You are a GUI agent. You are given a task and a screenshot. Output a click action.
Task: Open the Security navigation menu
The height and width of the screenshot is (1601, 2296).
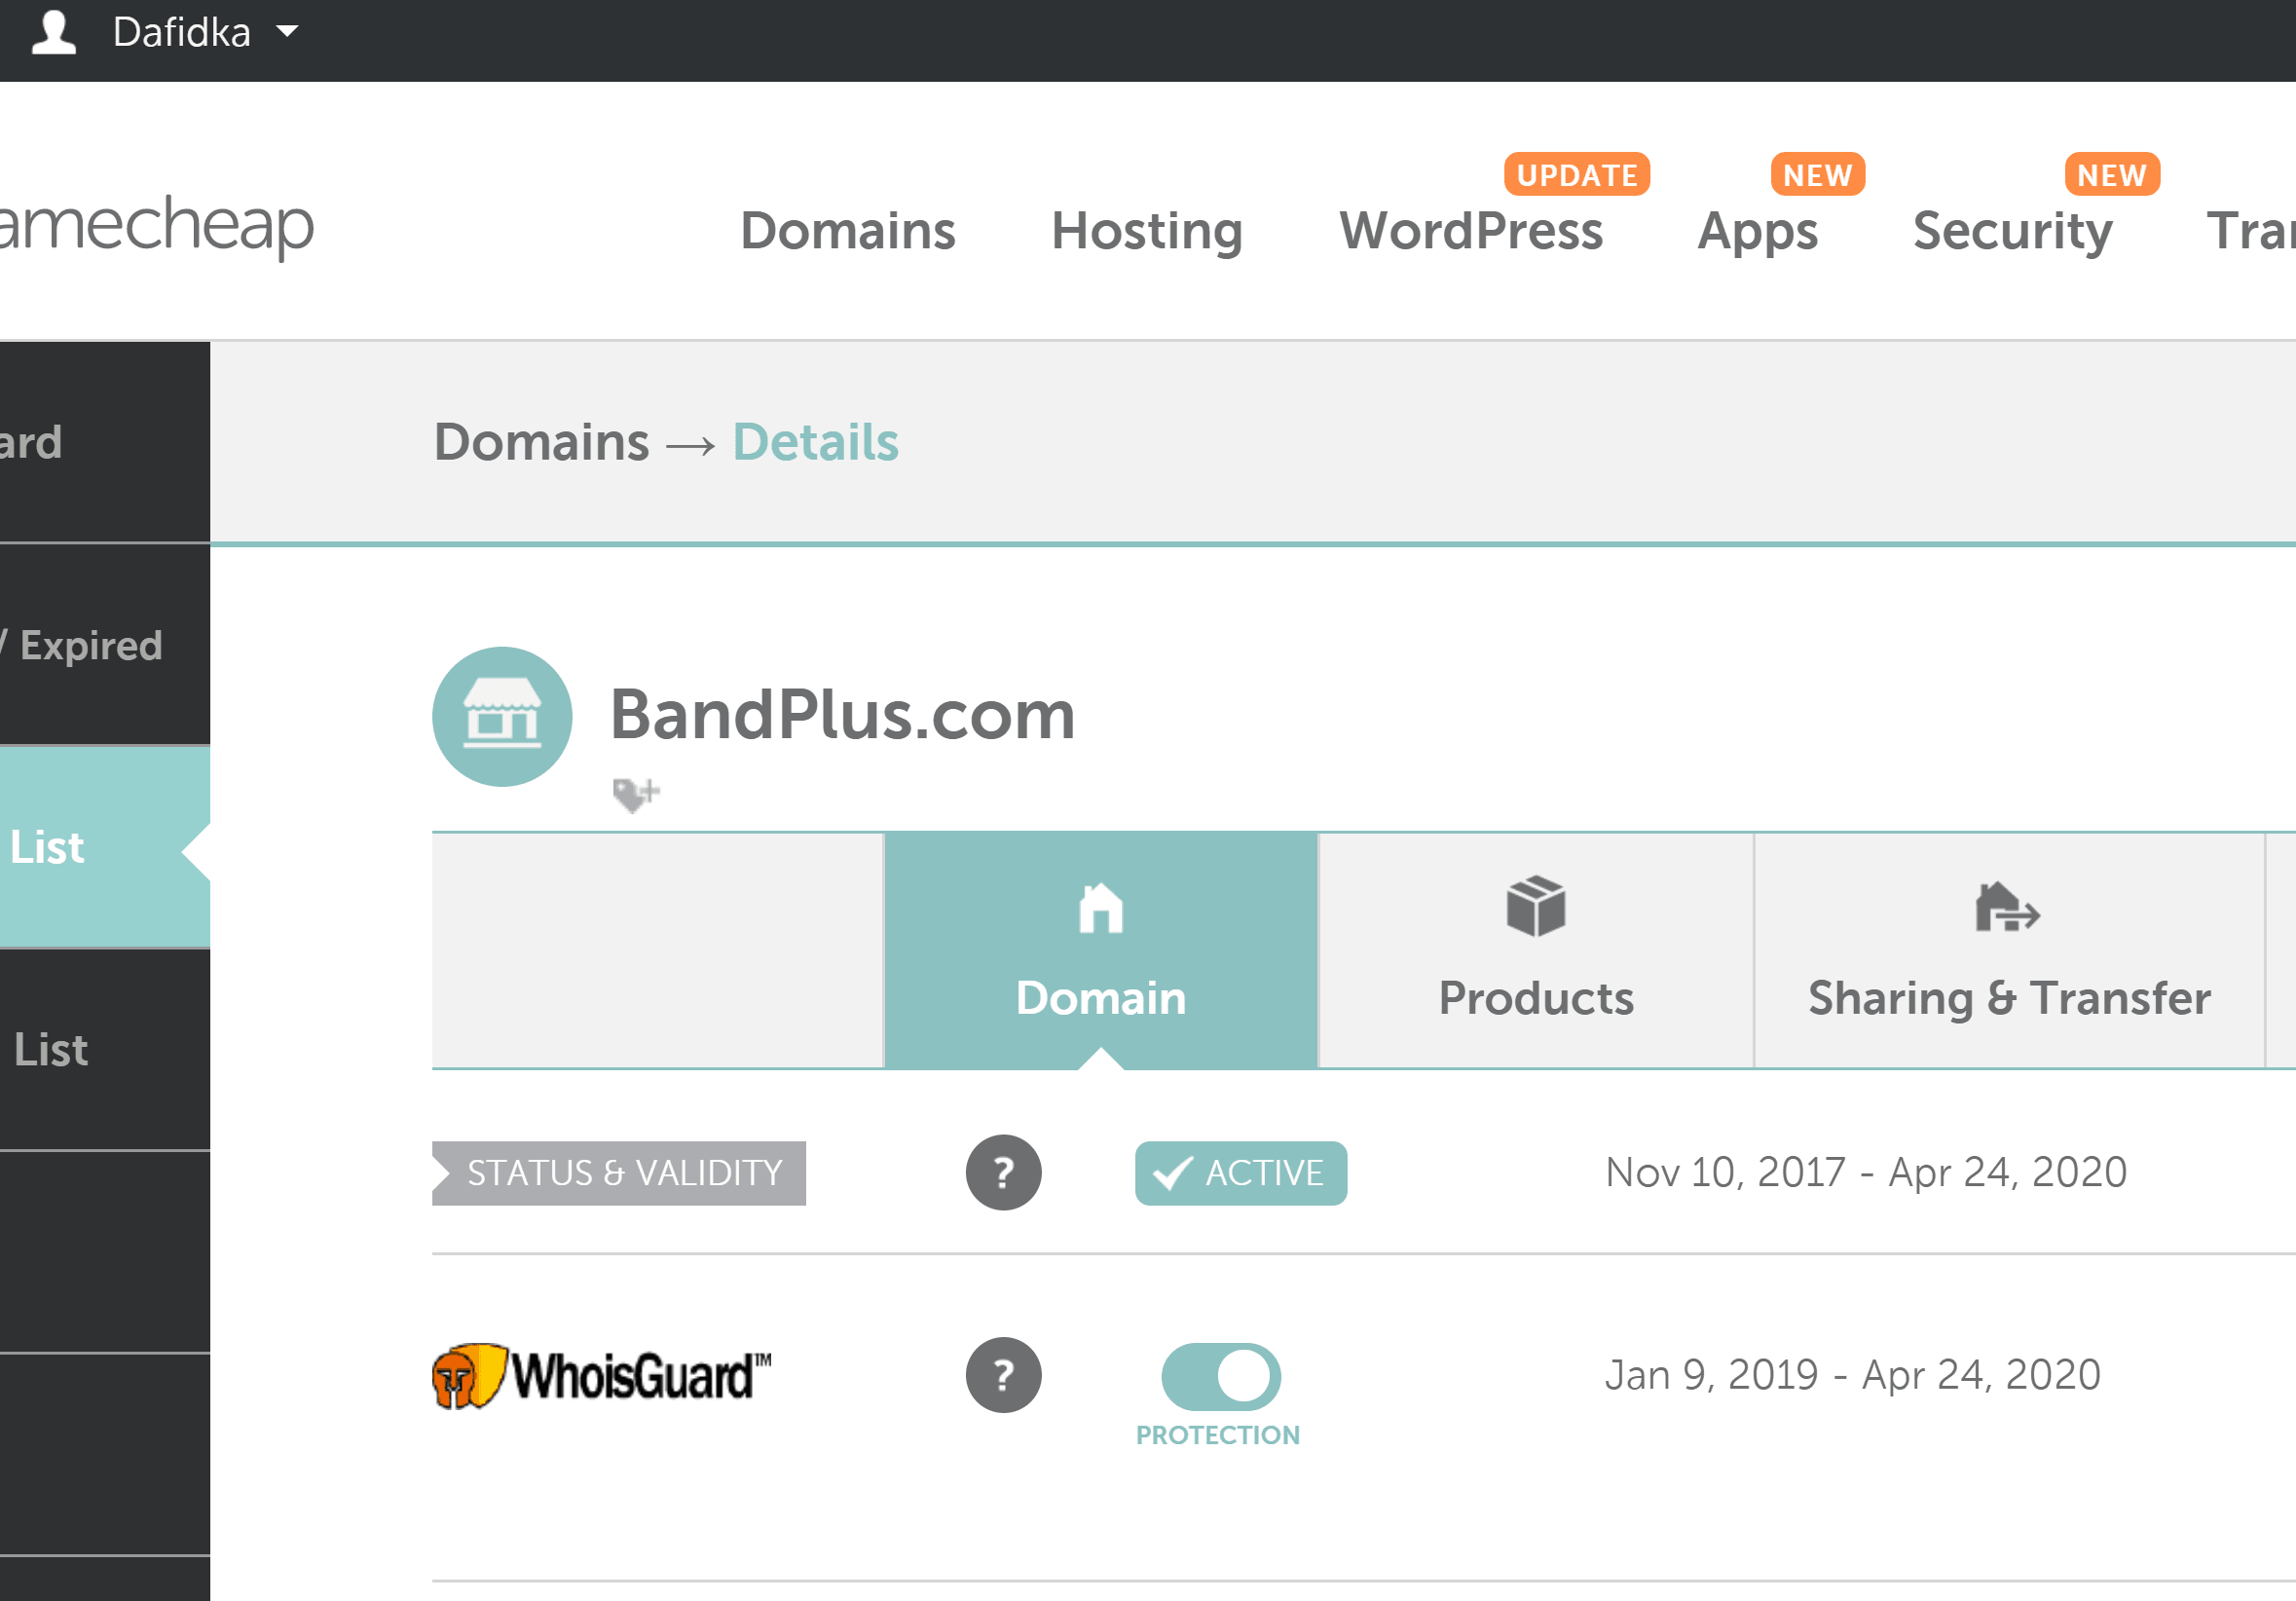[x=2012, y=231]
